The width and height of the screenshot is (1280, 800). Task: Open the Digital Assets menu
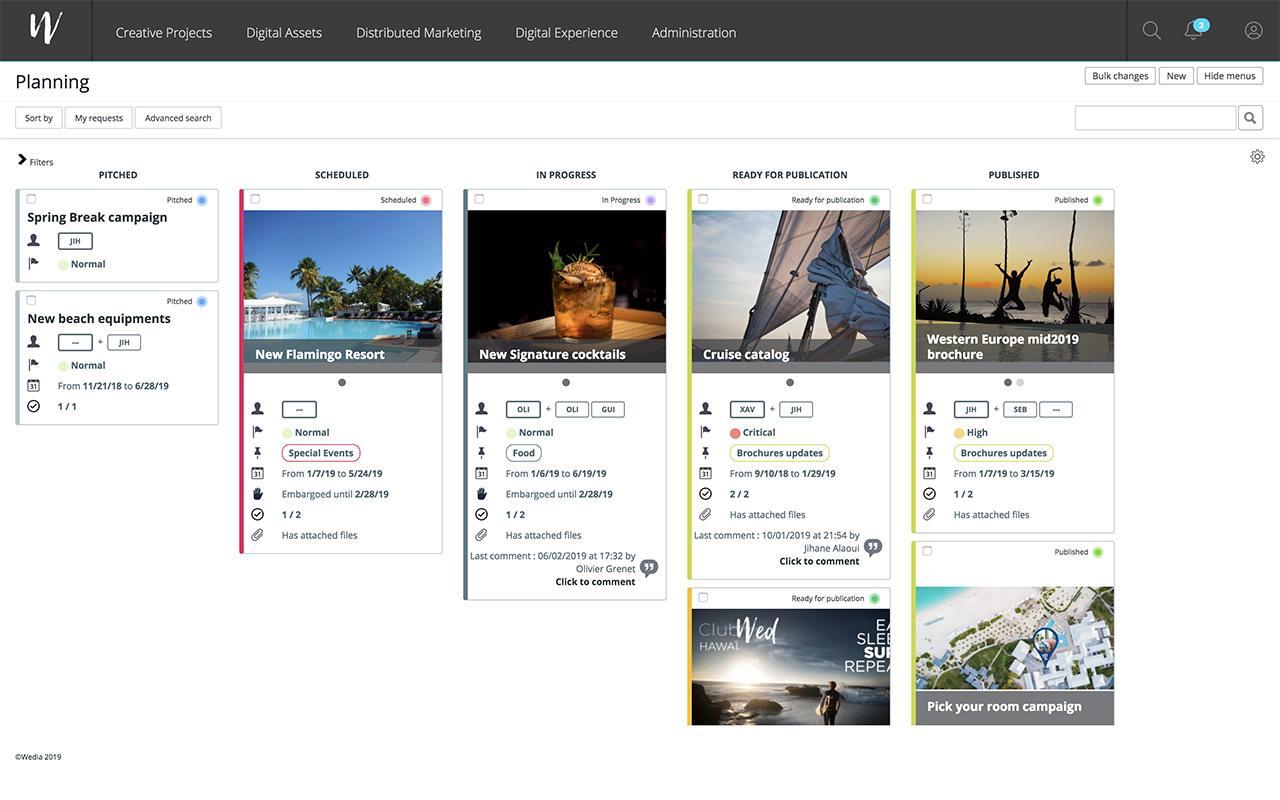click(283, 31)
